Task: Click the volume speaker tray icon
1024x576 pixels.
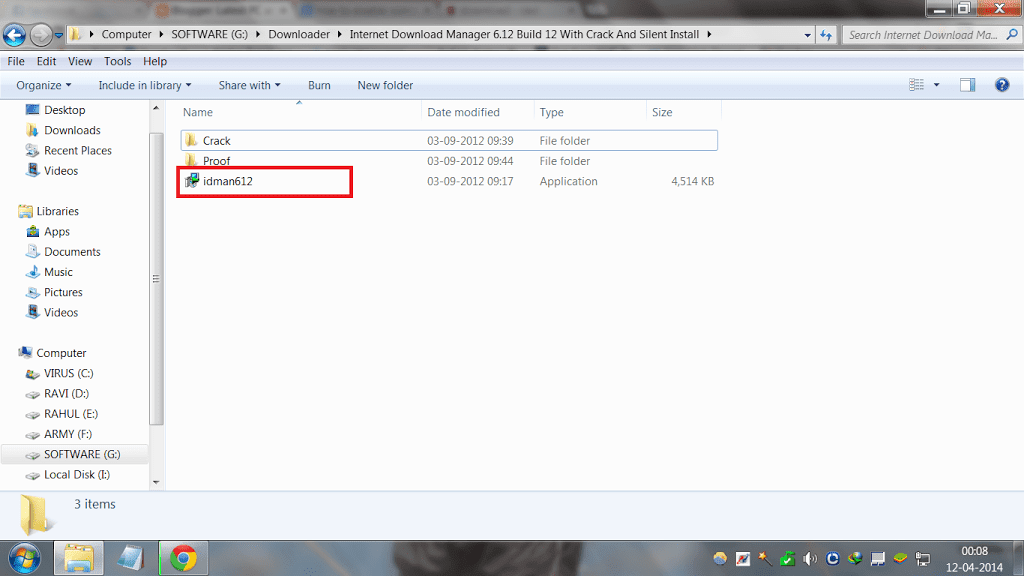Action: click(x=810, y=558)
